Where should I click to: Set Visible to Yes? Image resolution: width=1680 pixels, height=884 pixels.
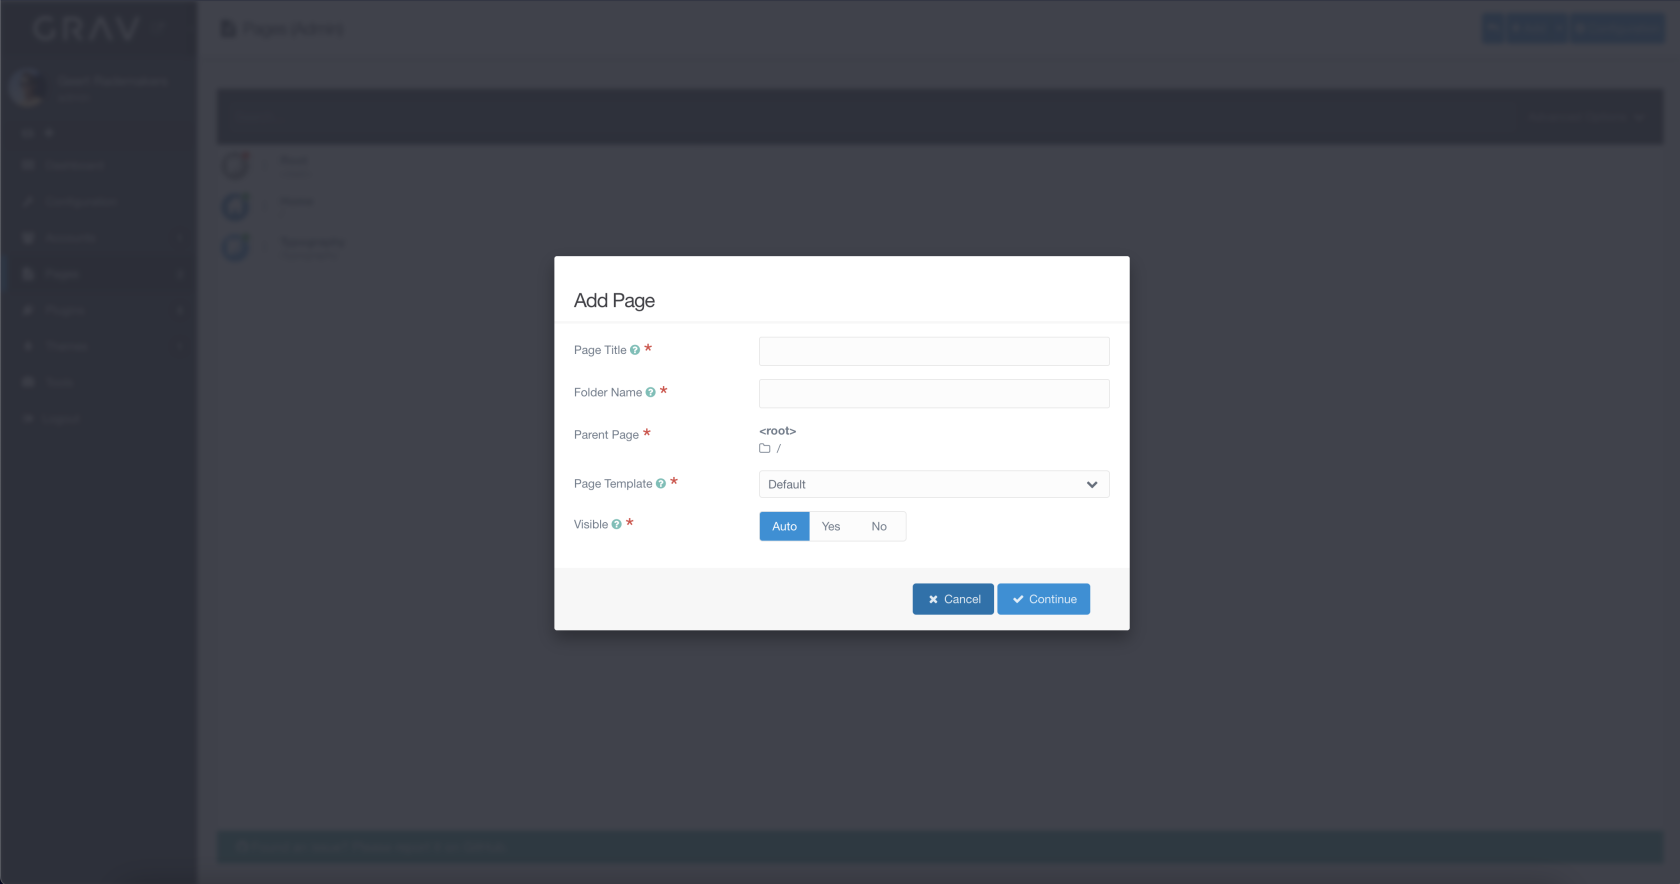pyautogui.click(x=831, y=527)
